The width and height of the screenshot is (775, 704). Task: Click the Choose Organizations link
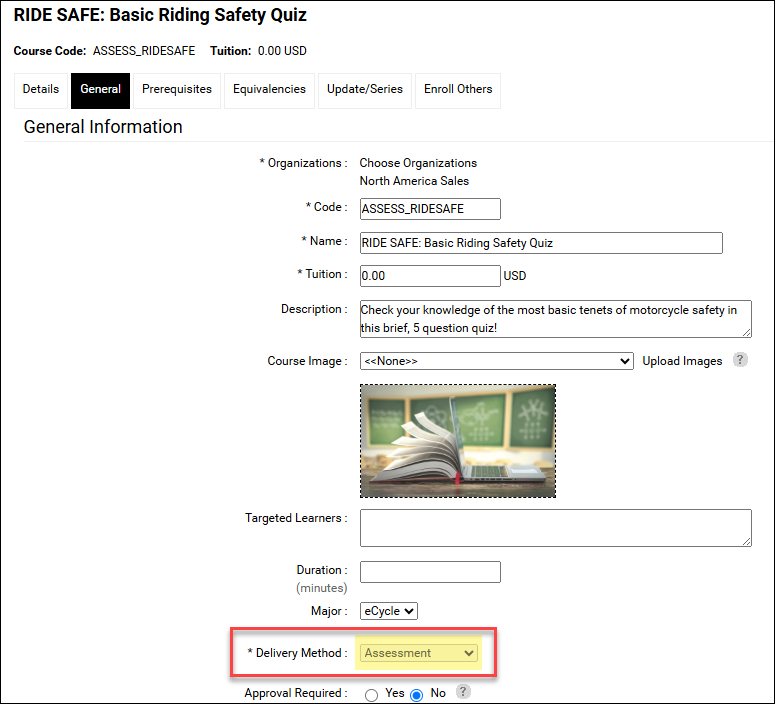click(x=418, y=163)
